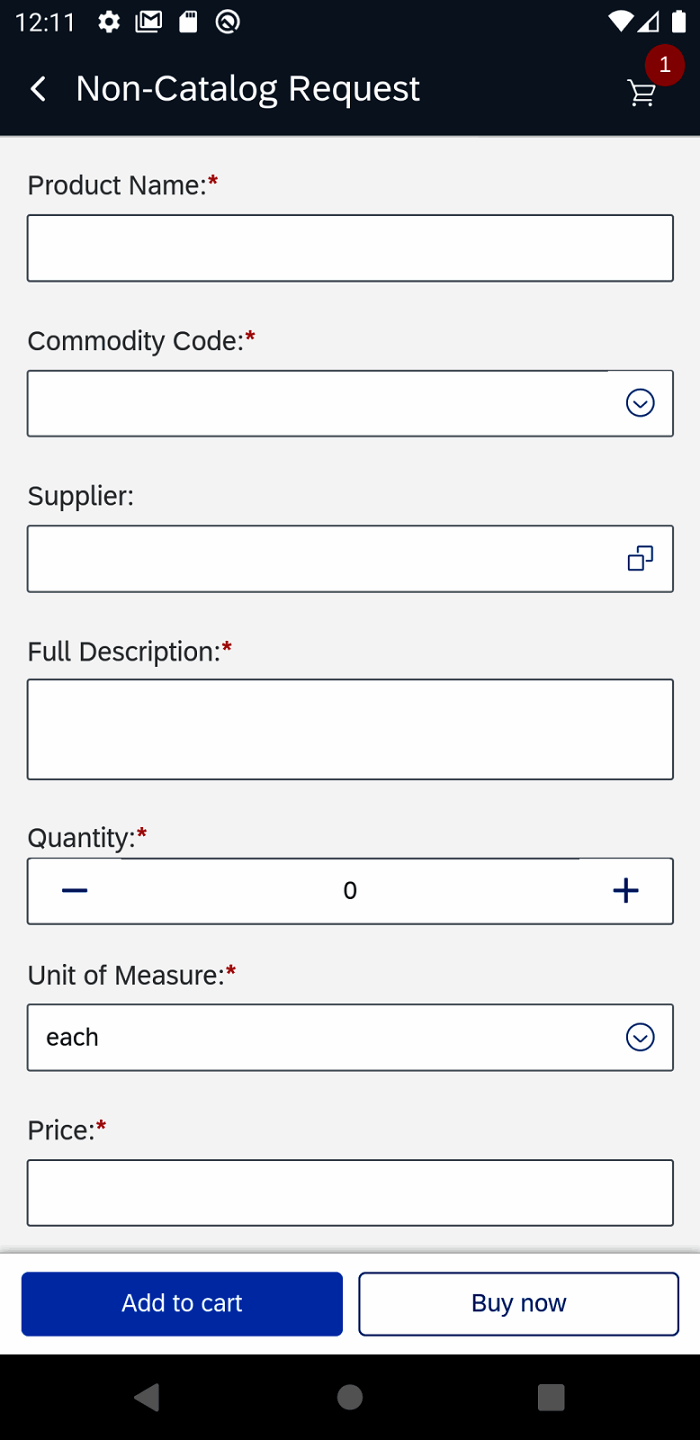Decrease the quantity with the minus control
Image resolution: width=700 pixels, height=1440 pixels.
tap(74, 890)
